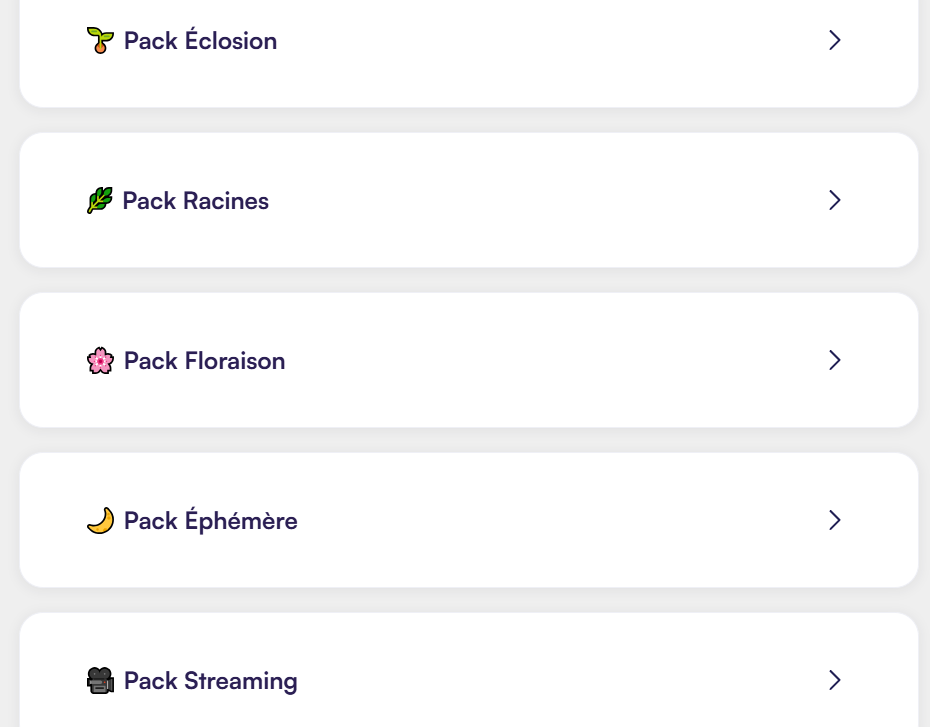
Task: Click the leafy herb icon beside Pack Racines
Action: pos(100,200)
